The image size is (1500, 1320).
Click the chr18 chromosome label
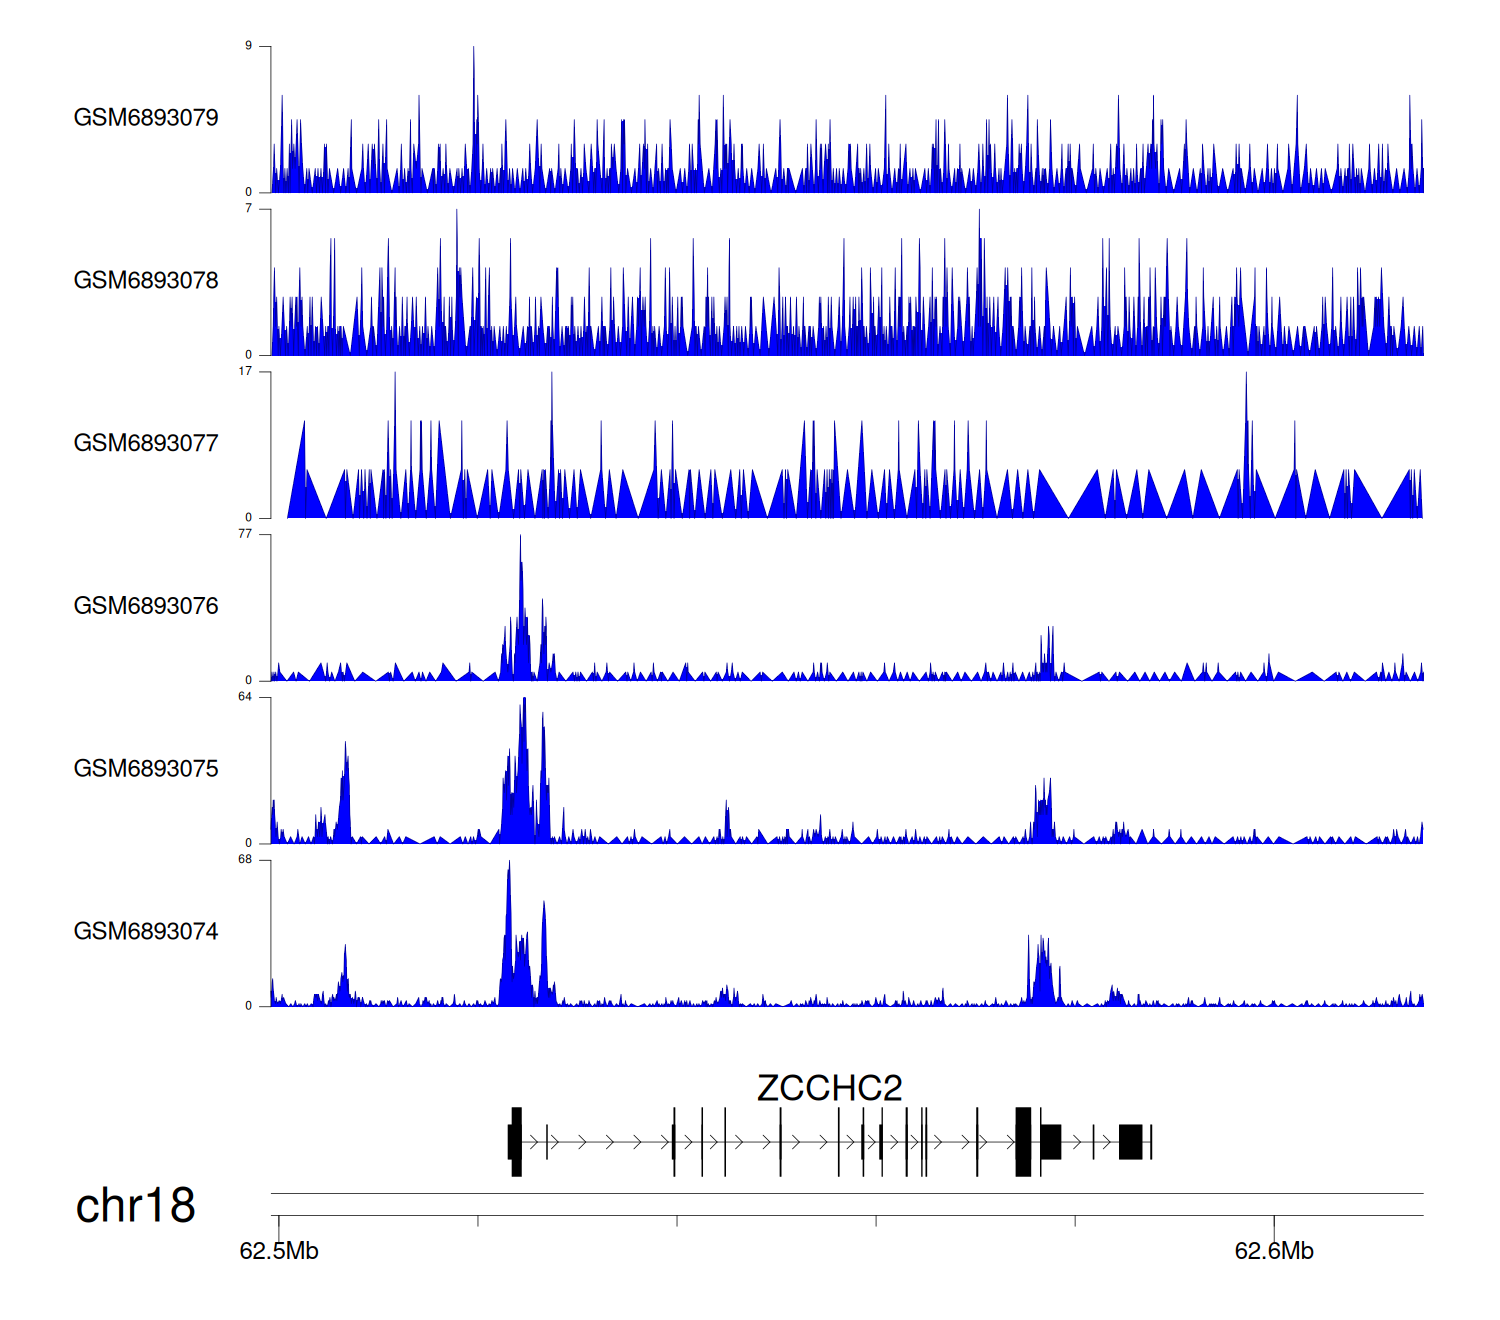click(x=136, y=1206)
